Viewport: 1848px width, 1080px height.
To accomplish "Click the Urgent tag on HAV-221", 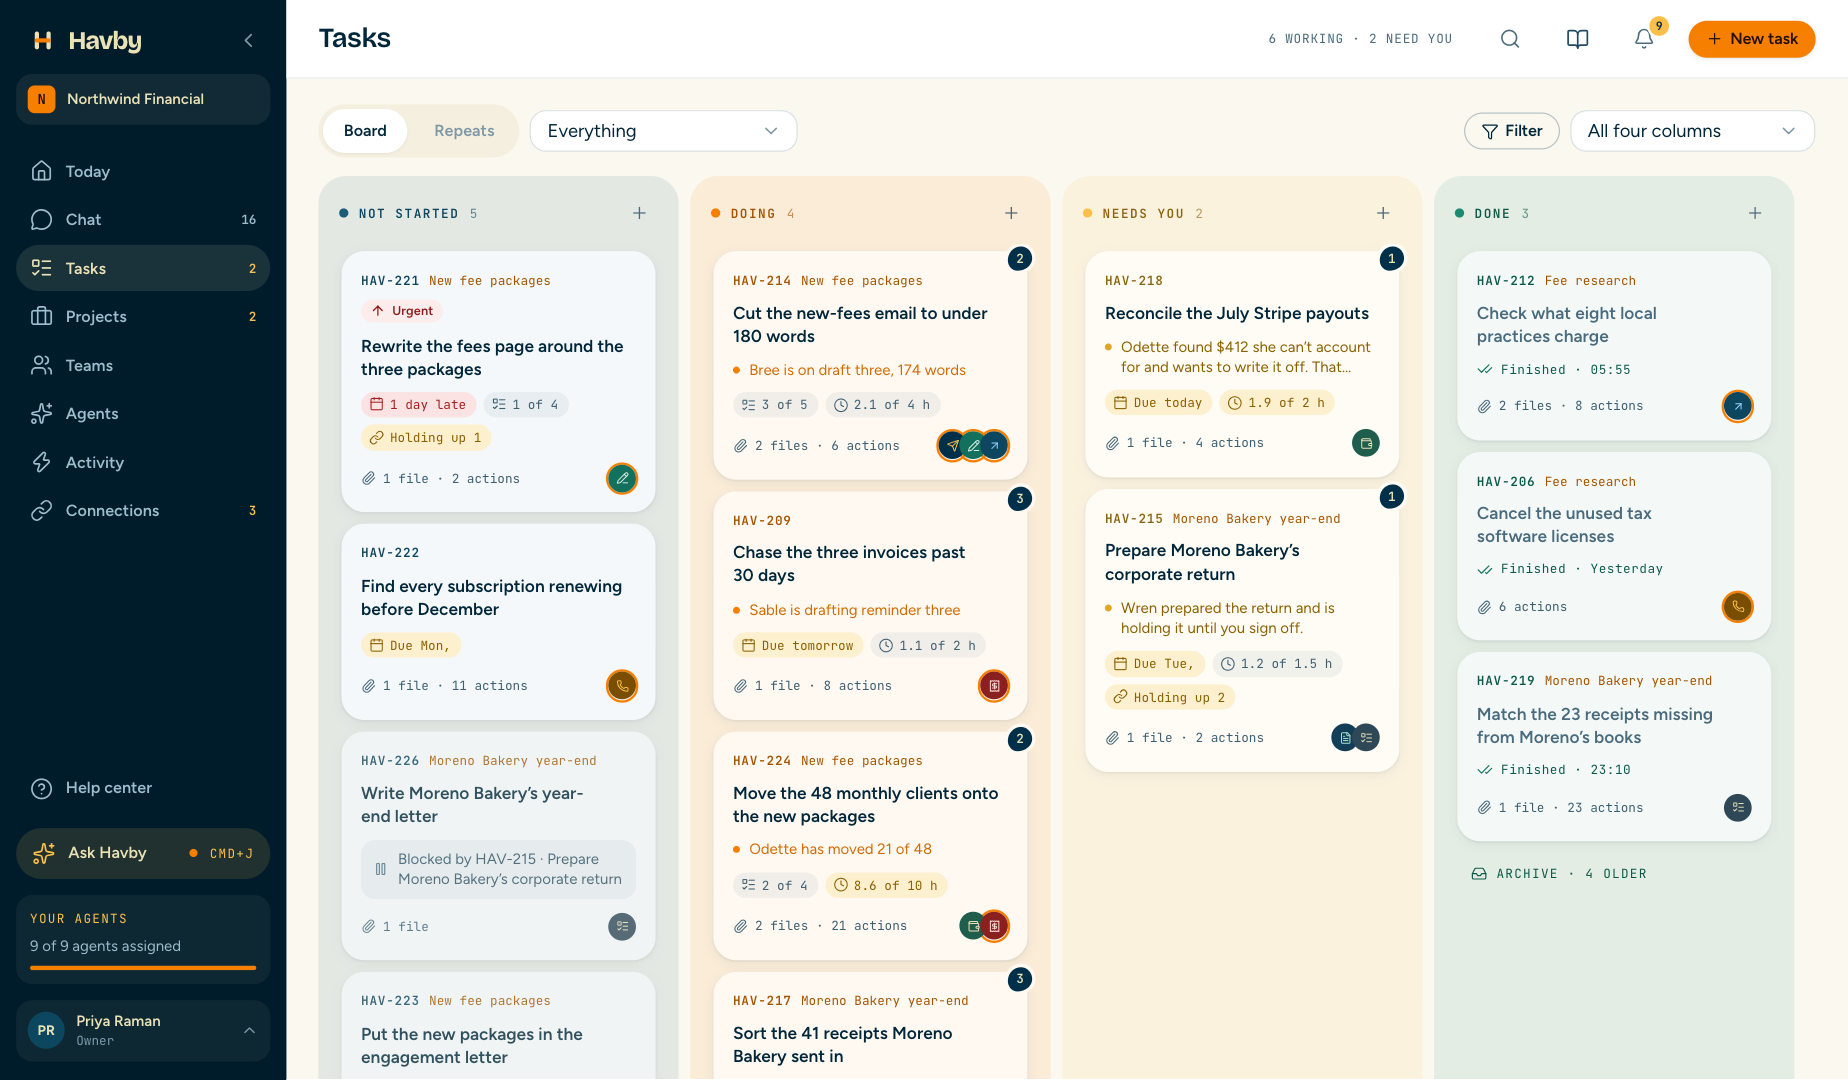I will (402, 311).
